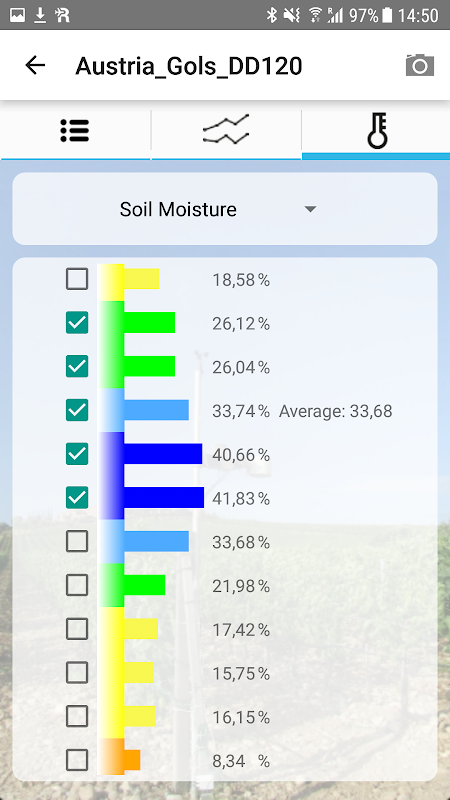Switch to the line chart tab
Viewport: 450px width, 800px height.
[226, 131]
